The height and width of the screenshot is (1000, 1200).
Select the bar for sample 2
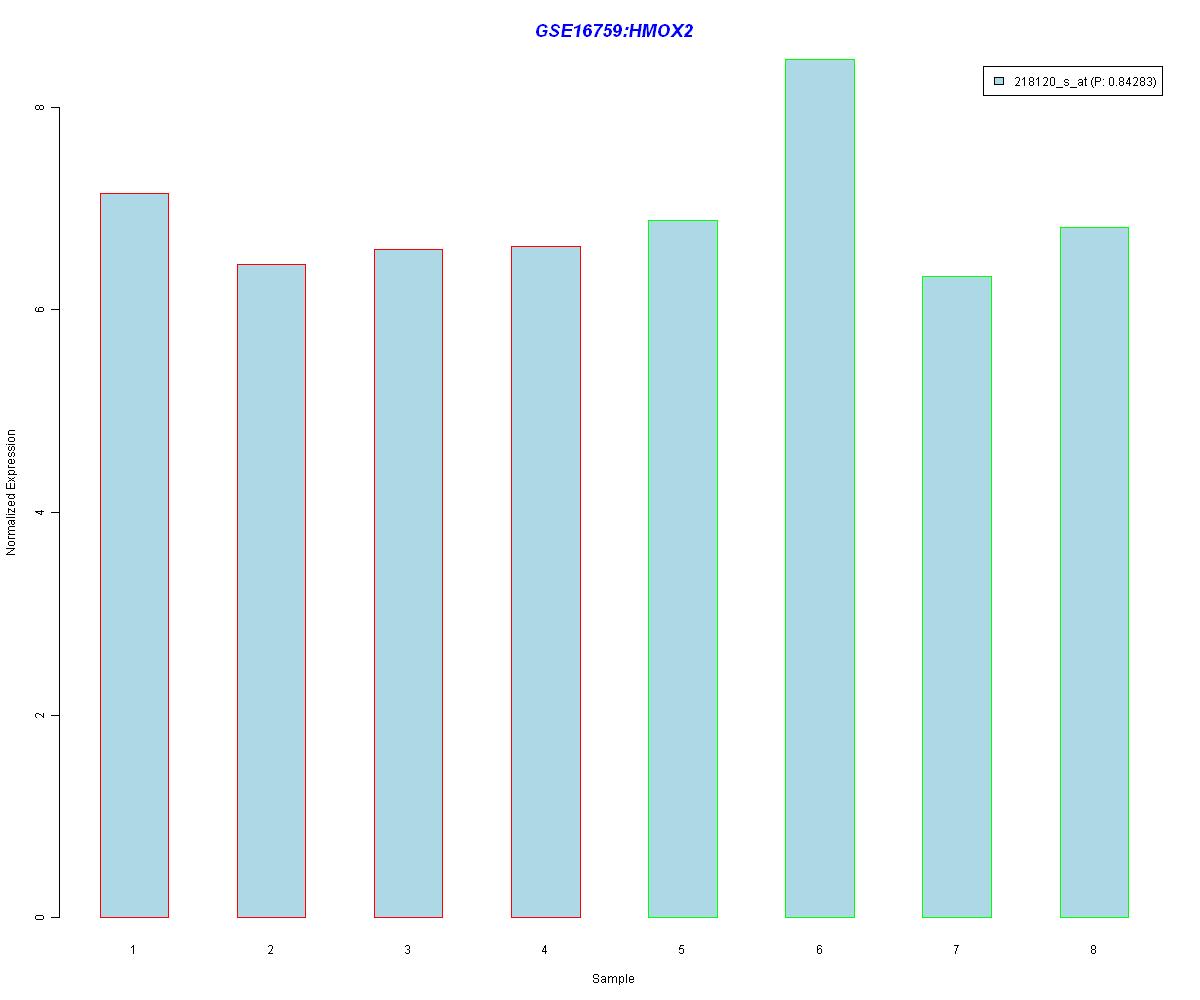tap(271, 591)
